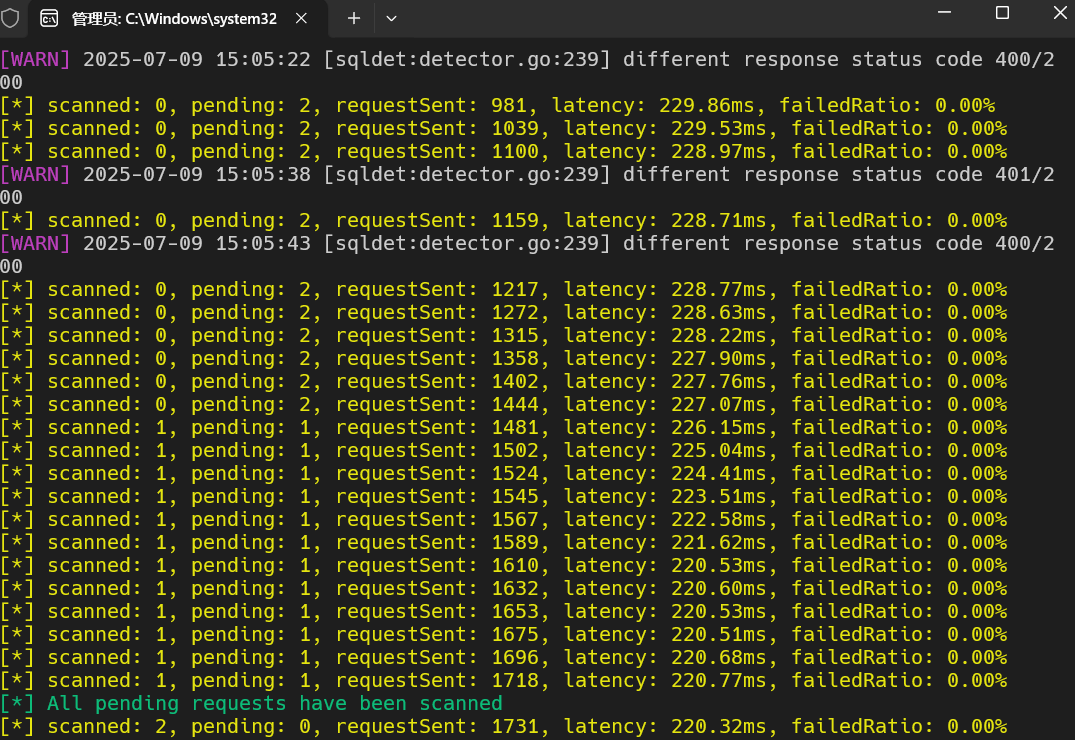Click the line with requestSent: 1444
Screen dimensions: 1075x740
tap(504, 404)
